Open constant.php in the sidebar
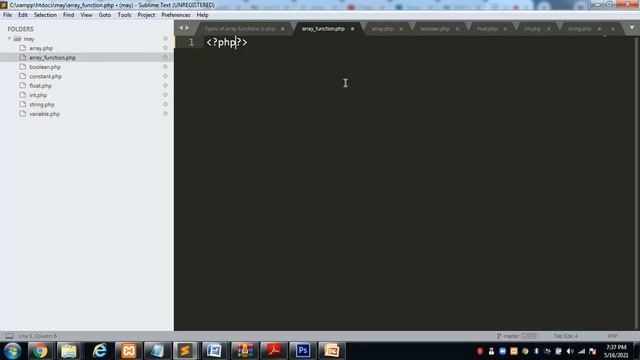 (45, 76)
